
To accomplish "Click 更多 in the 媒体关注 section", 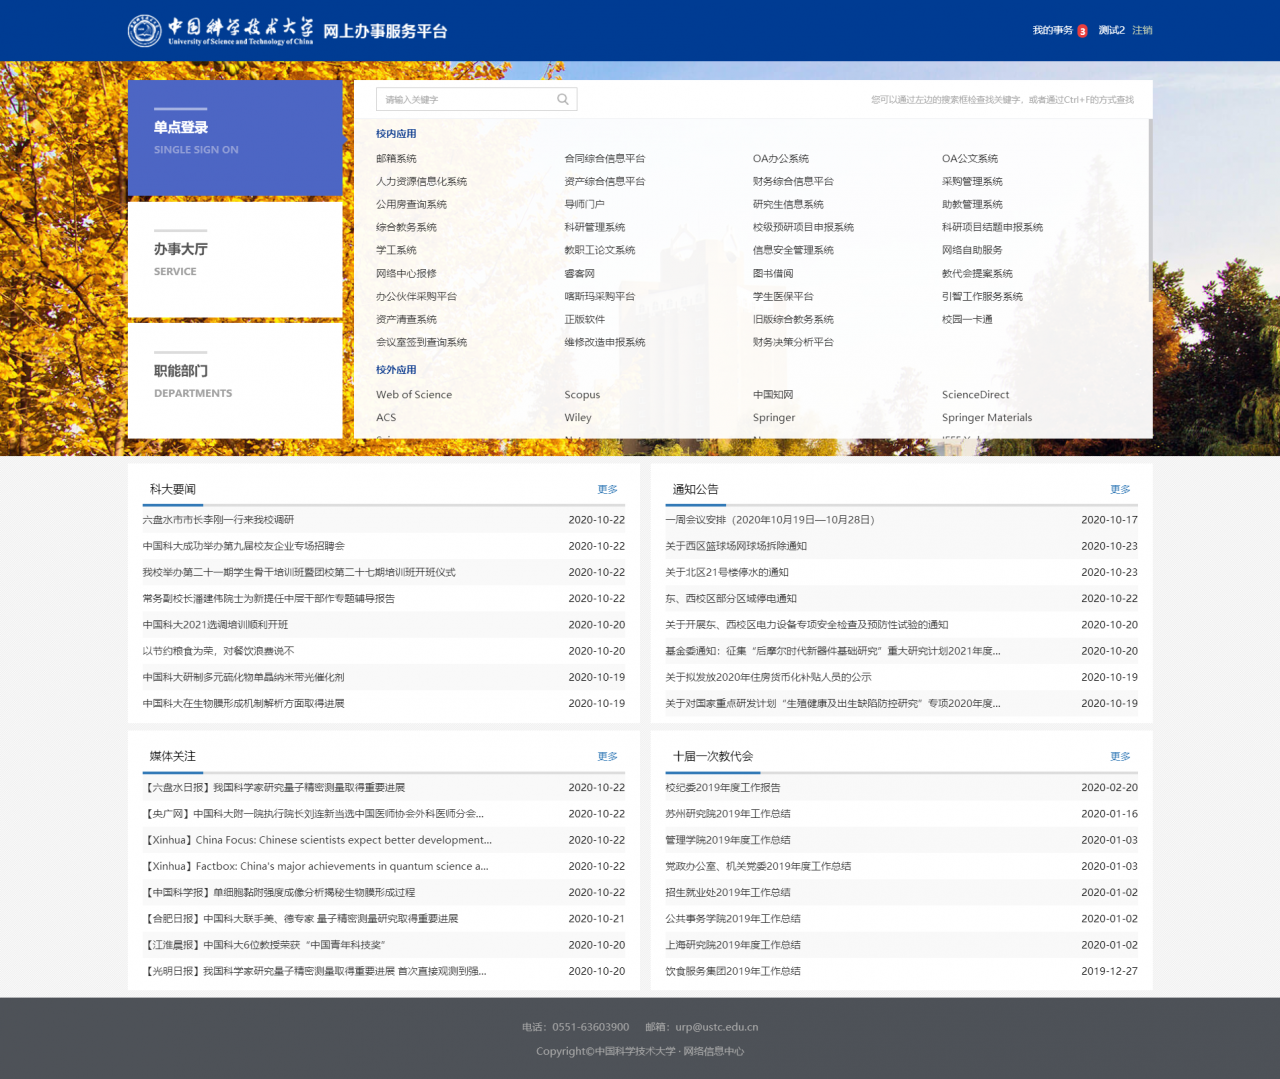I will [x=607, y=756].
